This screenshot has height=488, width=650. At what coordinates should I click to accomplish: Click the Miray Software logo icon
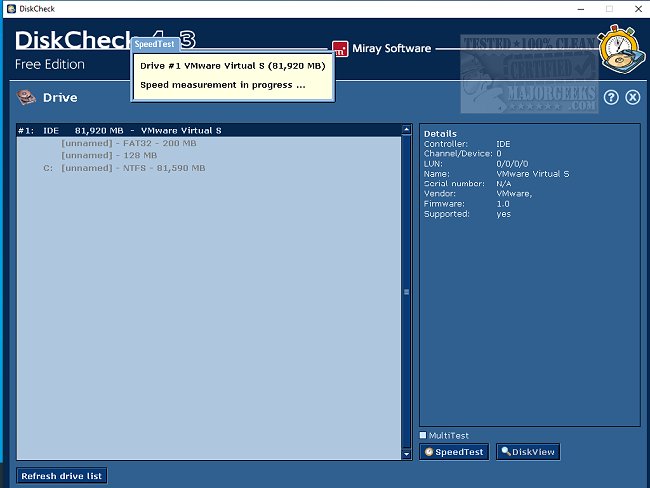(340, 49)
